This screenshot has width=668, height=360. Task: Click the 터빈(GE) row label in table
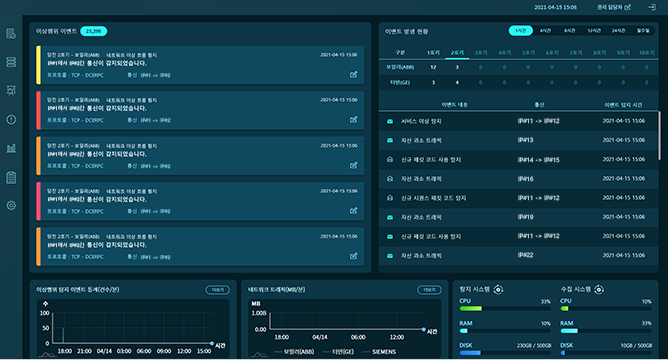(x=400, y=83)
